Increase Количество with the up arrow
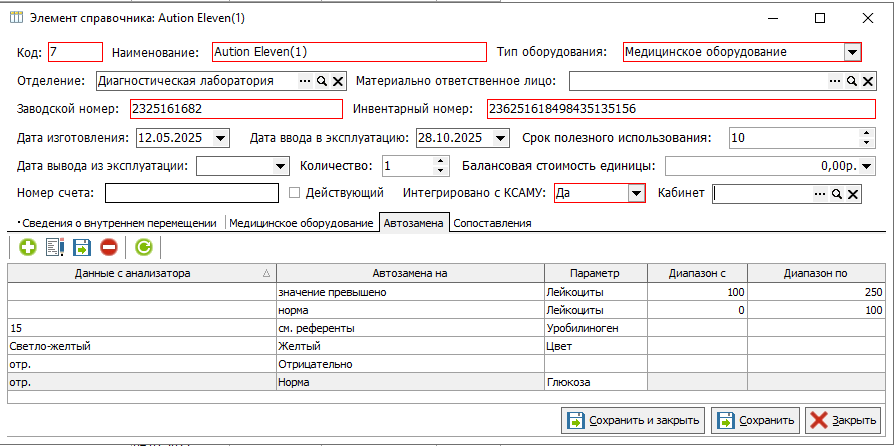 pos(440,161)
